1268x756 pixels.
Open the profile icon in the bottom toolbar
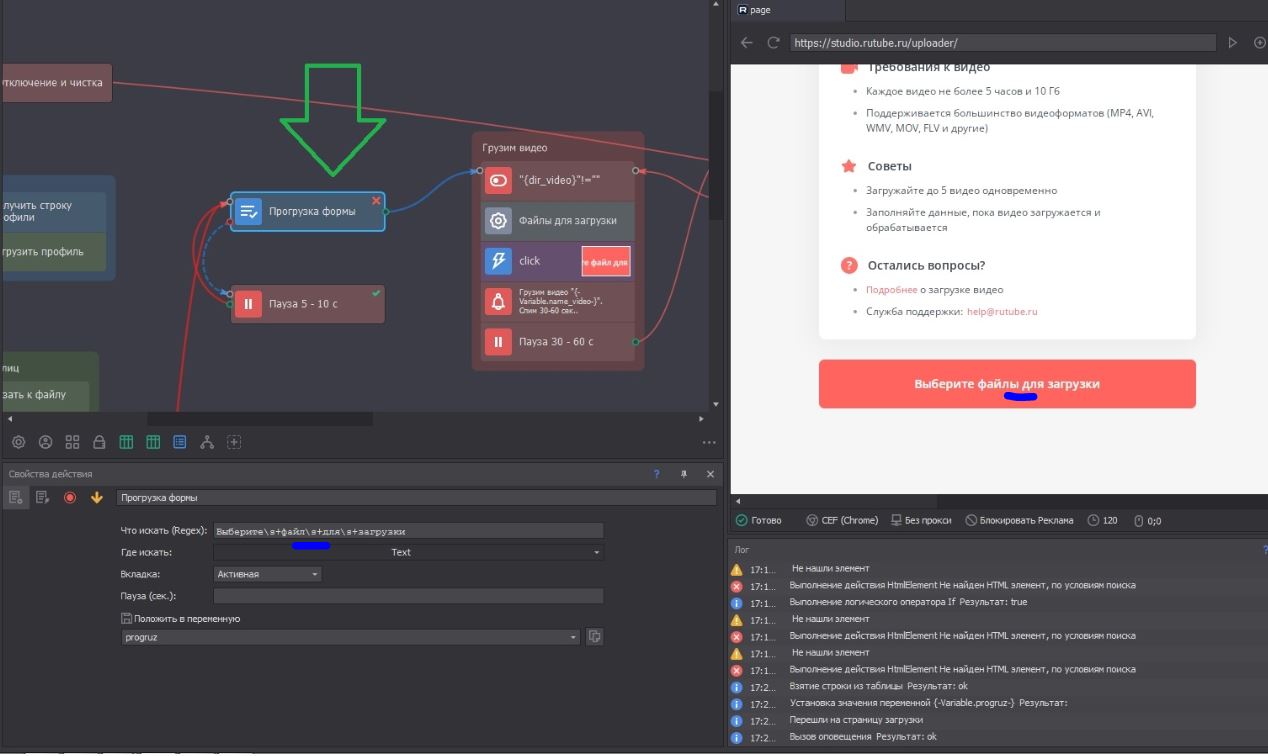click(x=45, y=442)
